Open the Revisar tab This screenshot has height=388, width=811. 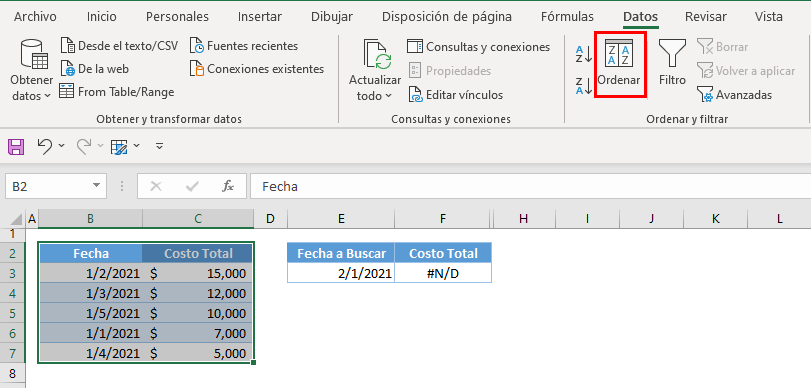[x=706, y=17]
